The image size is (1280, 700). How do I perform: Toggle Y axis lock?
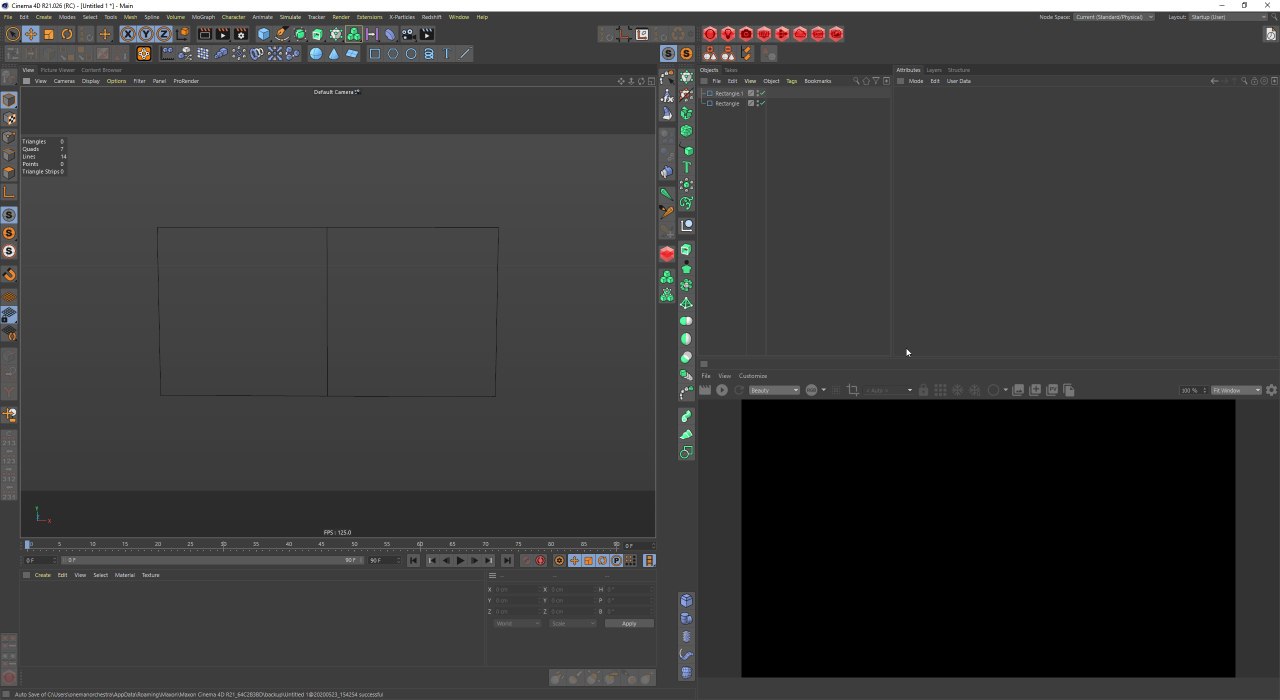(x=146, y=34)
